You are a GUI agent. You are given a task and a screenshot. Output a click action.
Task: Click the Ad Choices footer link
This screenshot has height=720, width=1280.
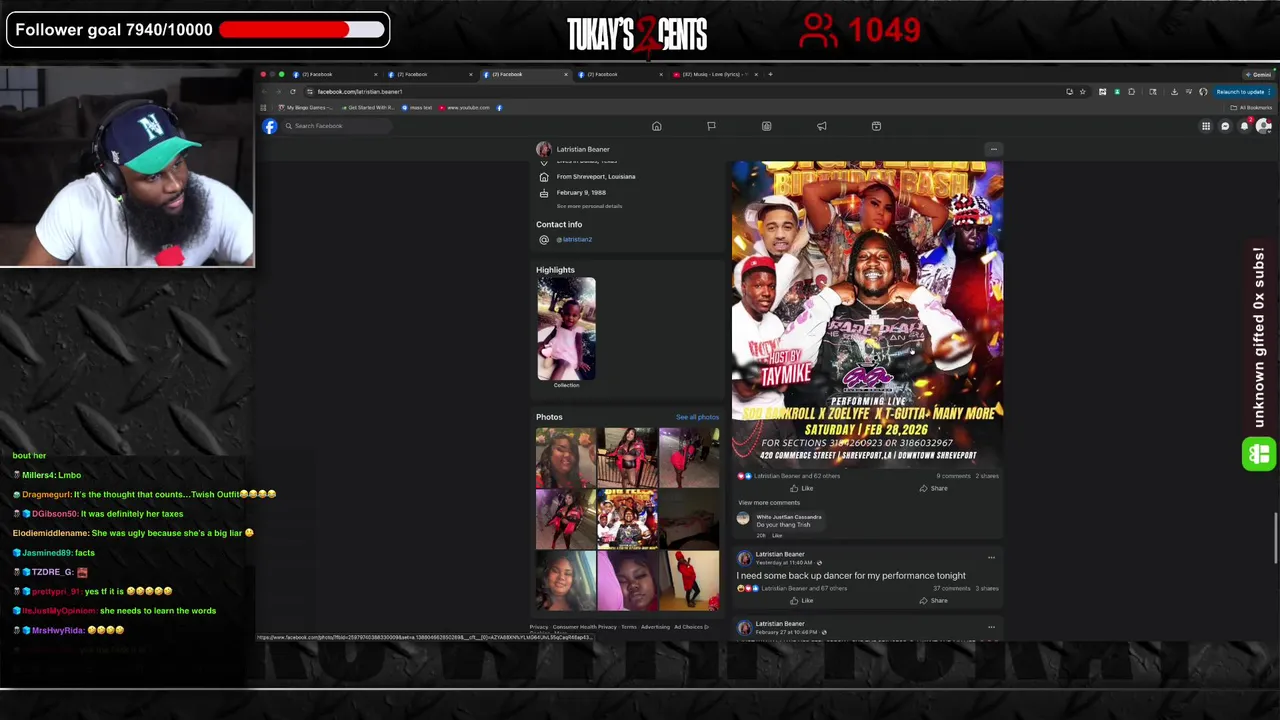[x=689, y=627]
